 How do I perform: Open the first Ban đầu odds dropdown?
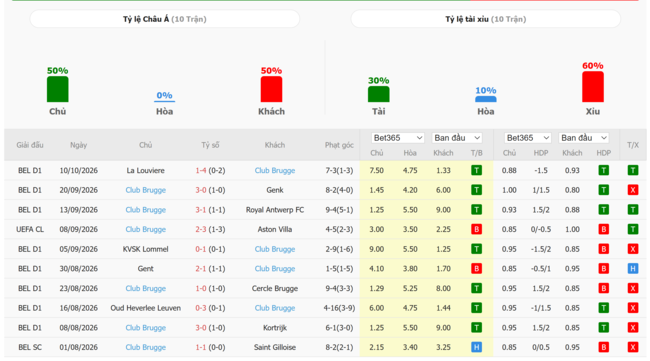pyautogui.click(x=457, y=138)
